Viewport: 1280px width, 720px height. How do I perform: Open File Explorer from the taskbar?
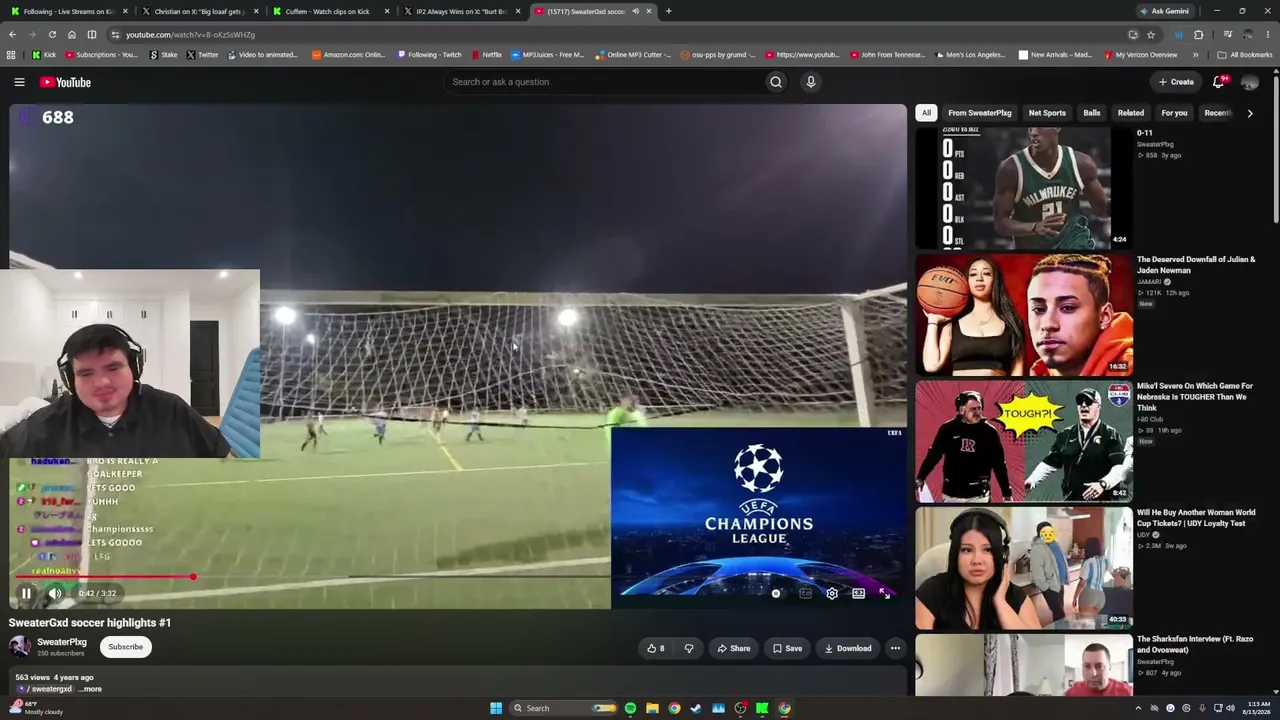click(652, 708)
